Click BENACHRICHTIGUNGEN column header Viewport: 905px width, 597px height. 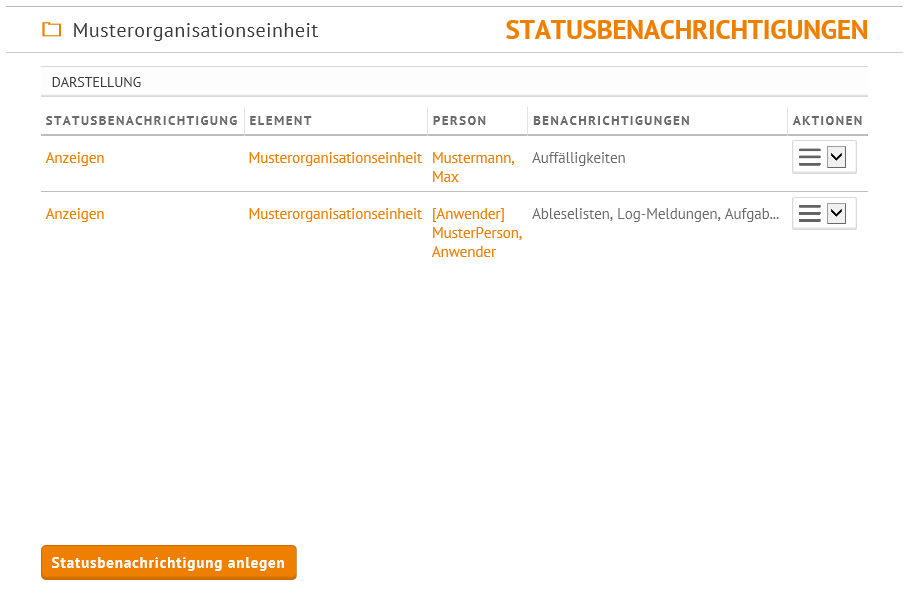[611, 121]
